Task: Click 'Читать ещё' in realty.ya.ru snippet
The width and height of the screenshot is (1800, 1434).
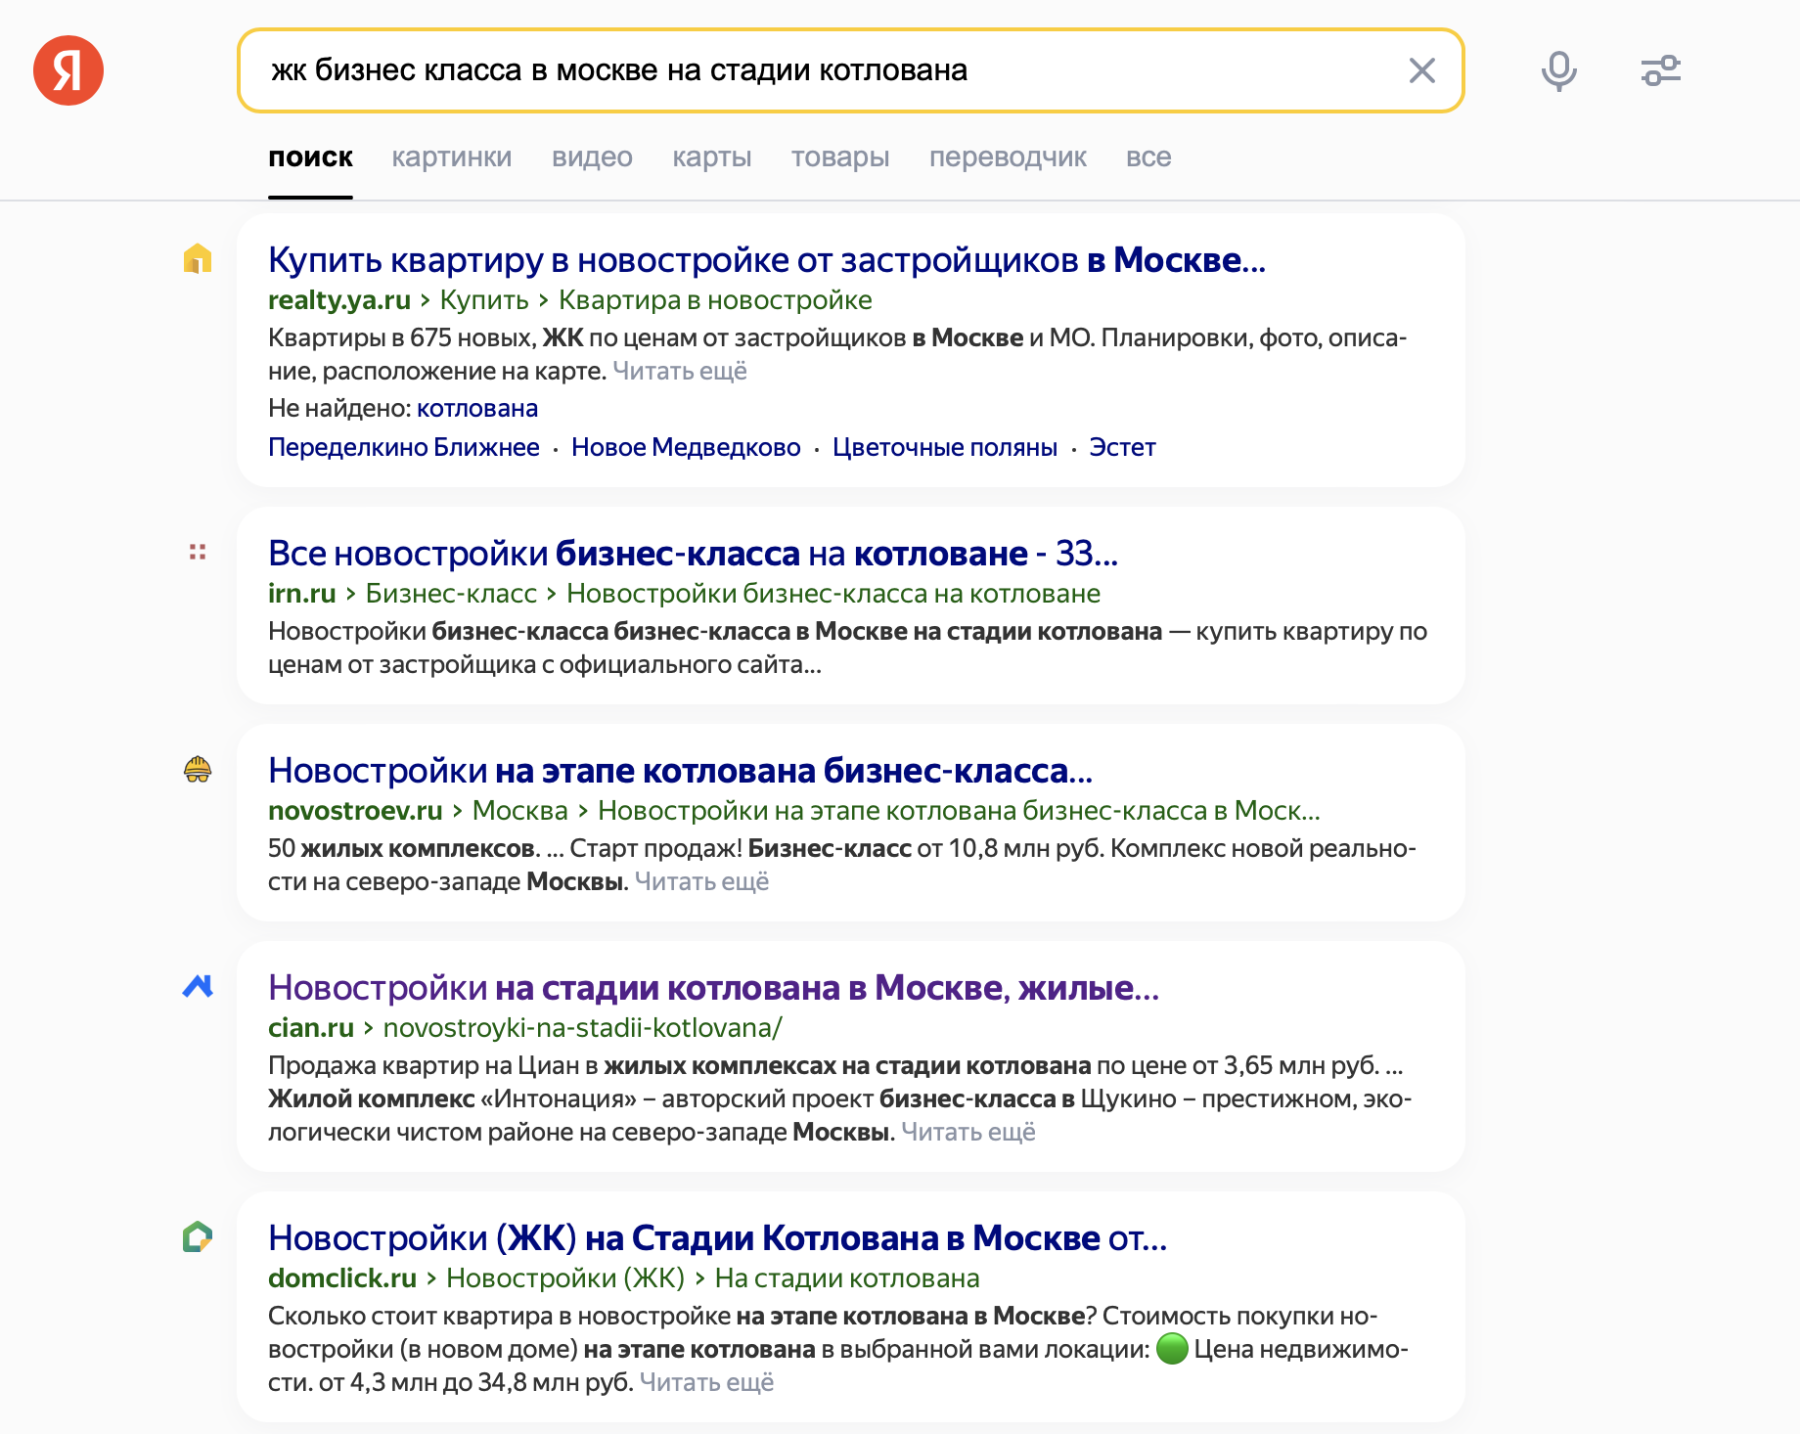Action: [x=679, y=371]
